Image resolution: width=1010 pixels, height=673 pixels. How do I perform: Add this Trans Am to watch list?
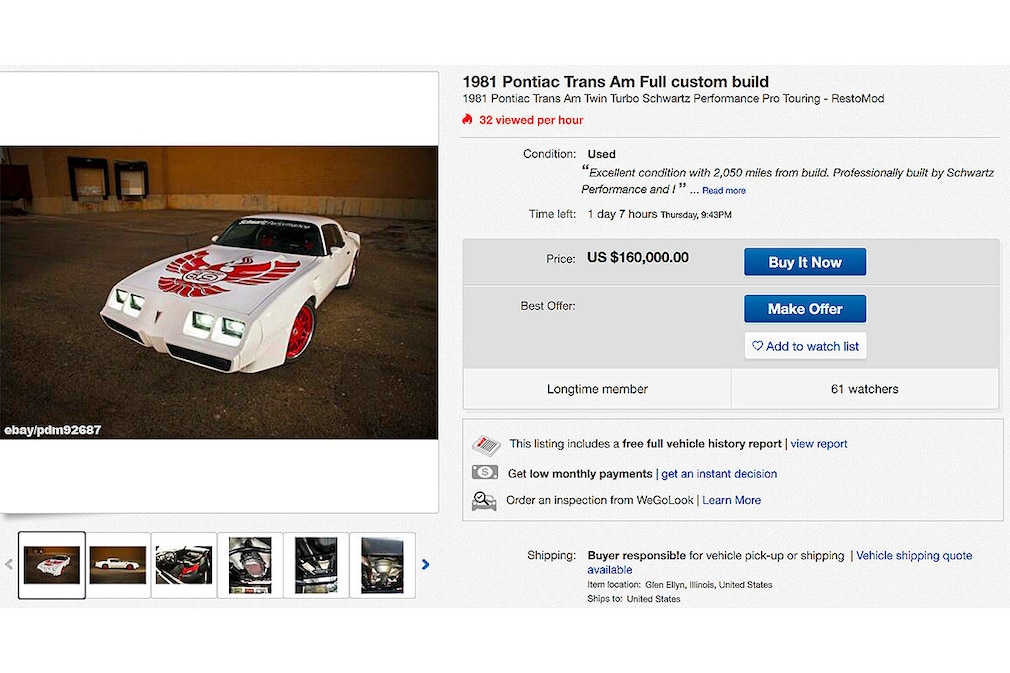[x=805, y=346]
